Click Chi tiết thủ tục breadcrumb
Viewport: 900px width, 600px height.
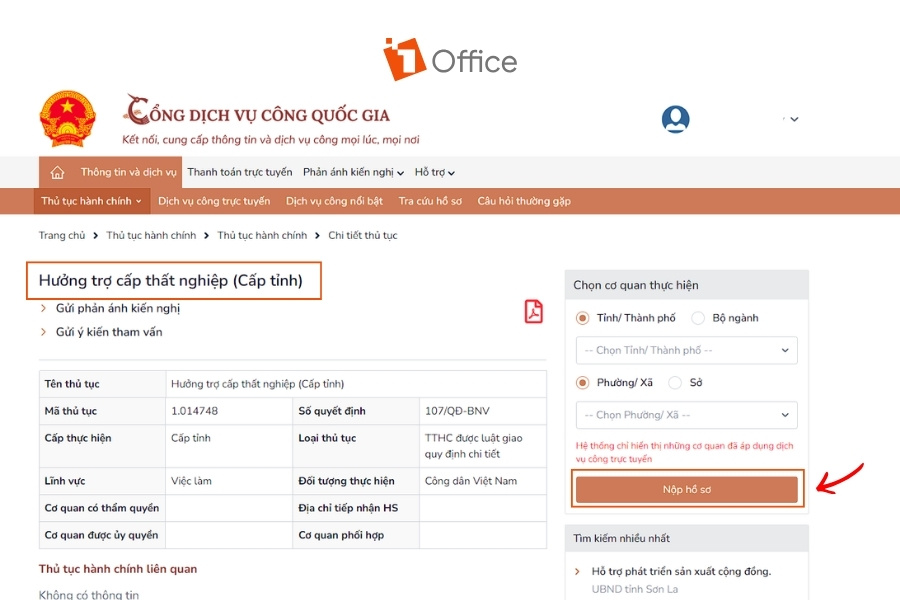click(x=363, y=235)
